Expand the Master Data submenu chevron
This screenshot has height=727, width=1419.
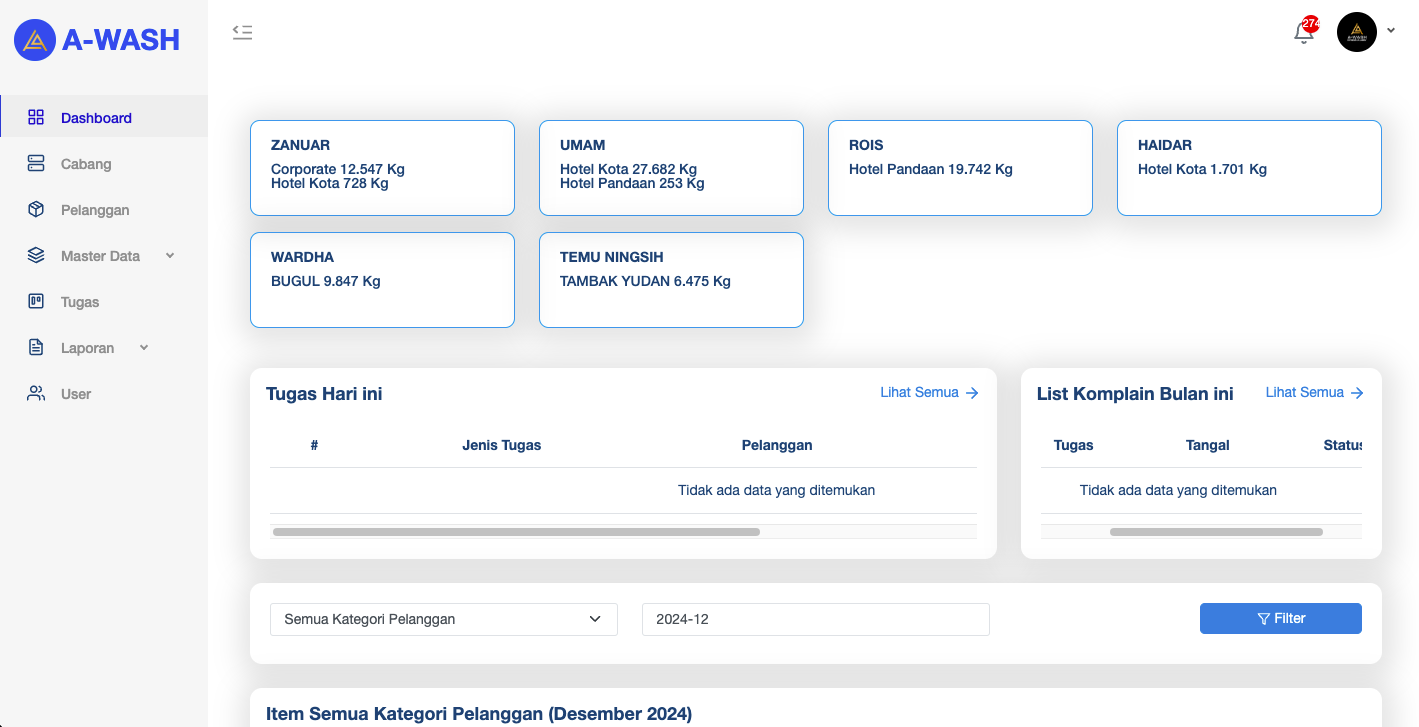(170, 256)
